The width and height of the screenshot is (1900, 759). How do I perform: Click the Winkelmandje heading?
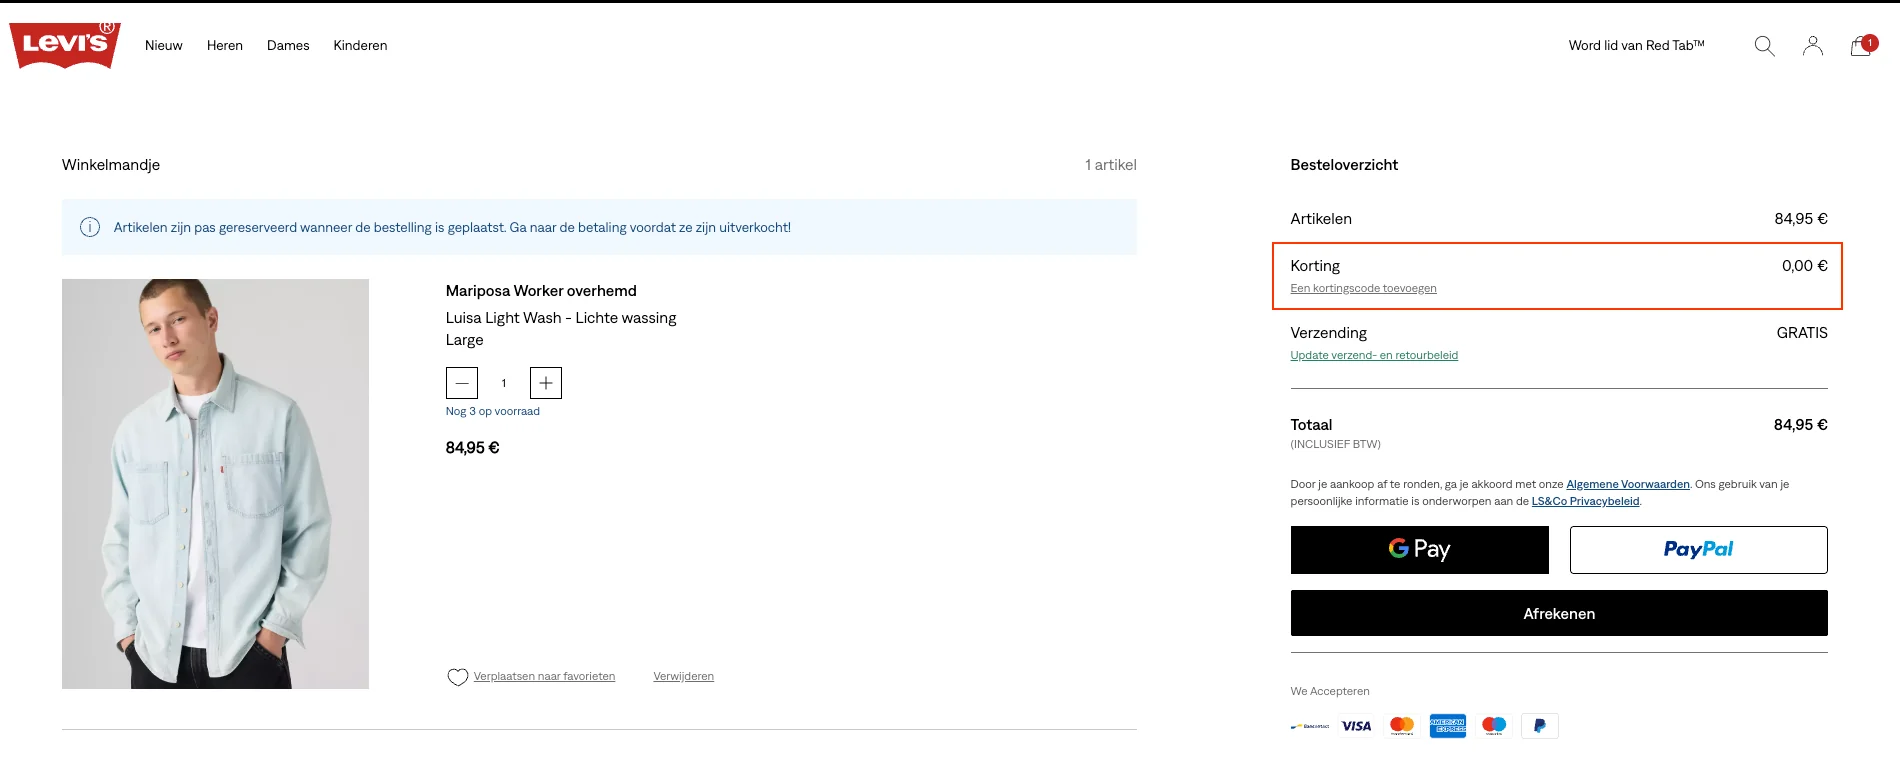(111, 165)
